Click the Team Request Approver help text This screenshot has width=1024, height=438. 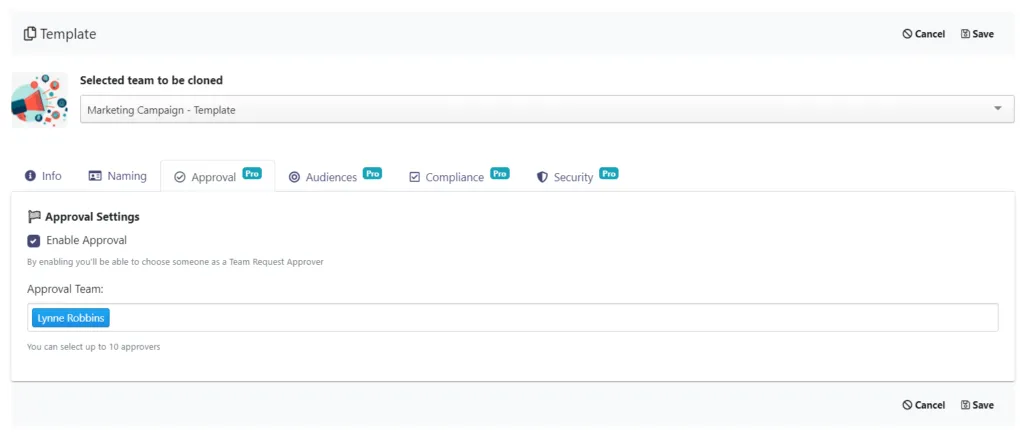pyautogui.click(x=175, y=262)
